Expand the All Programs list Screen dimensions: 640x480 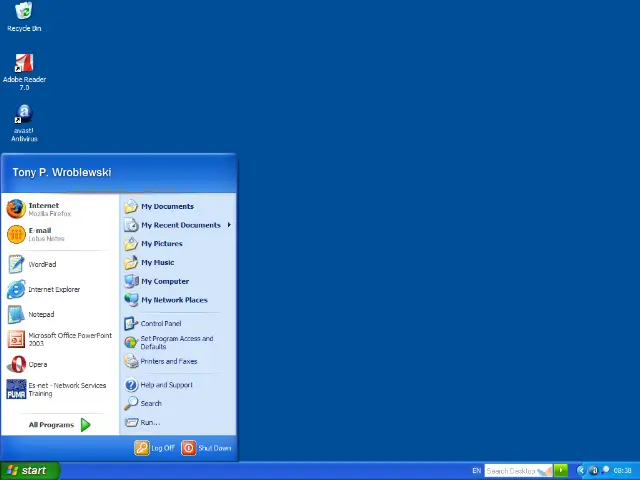59,425
